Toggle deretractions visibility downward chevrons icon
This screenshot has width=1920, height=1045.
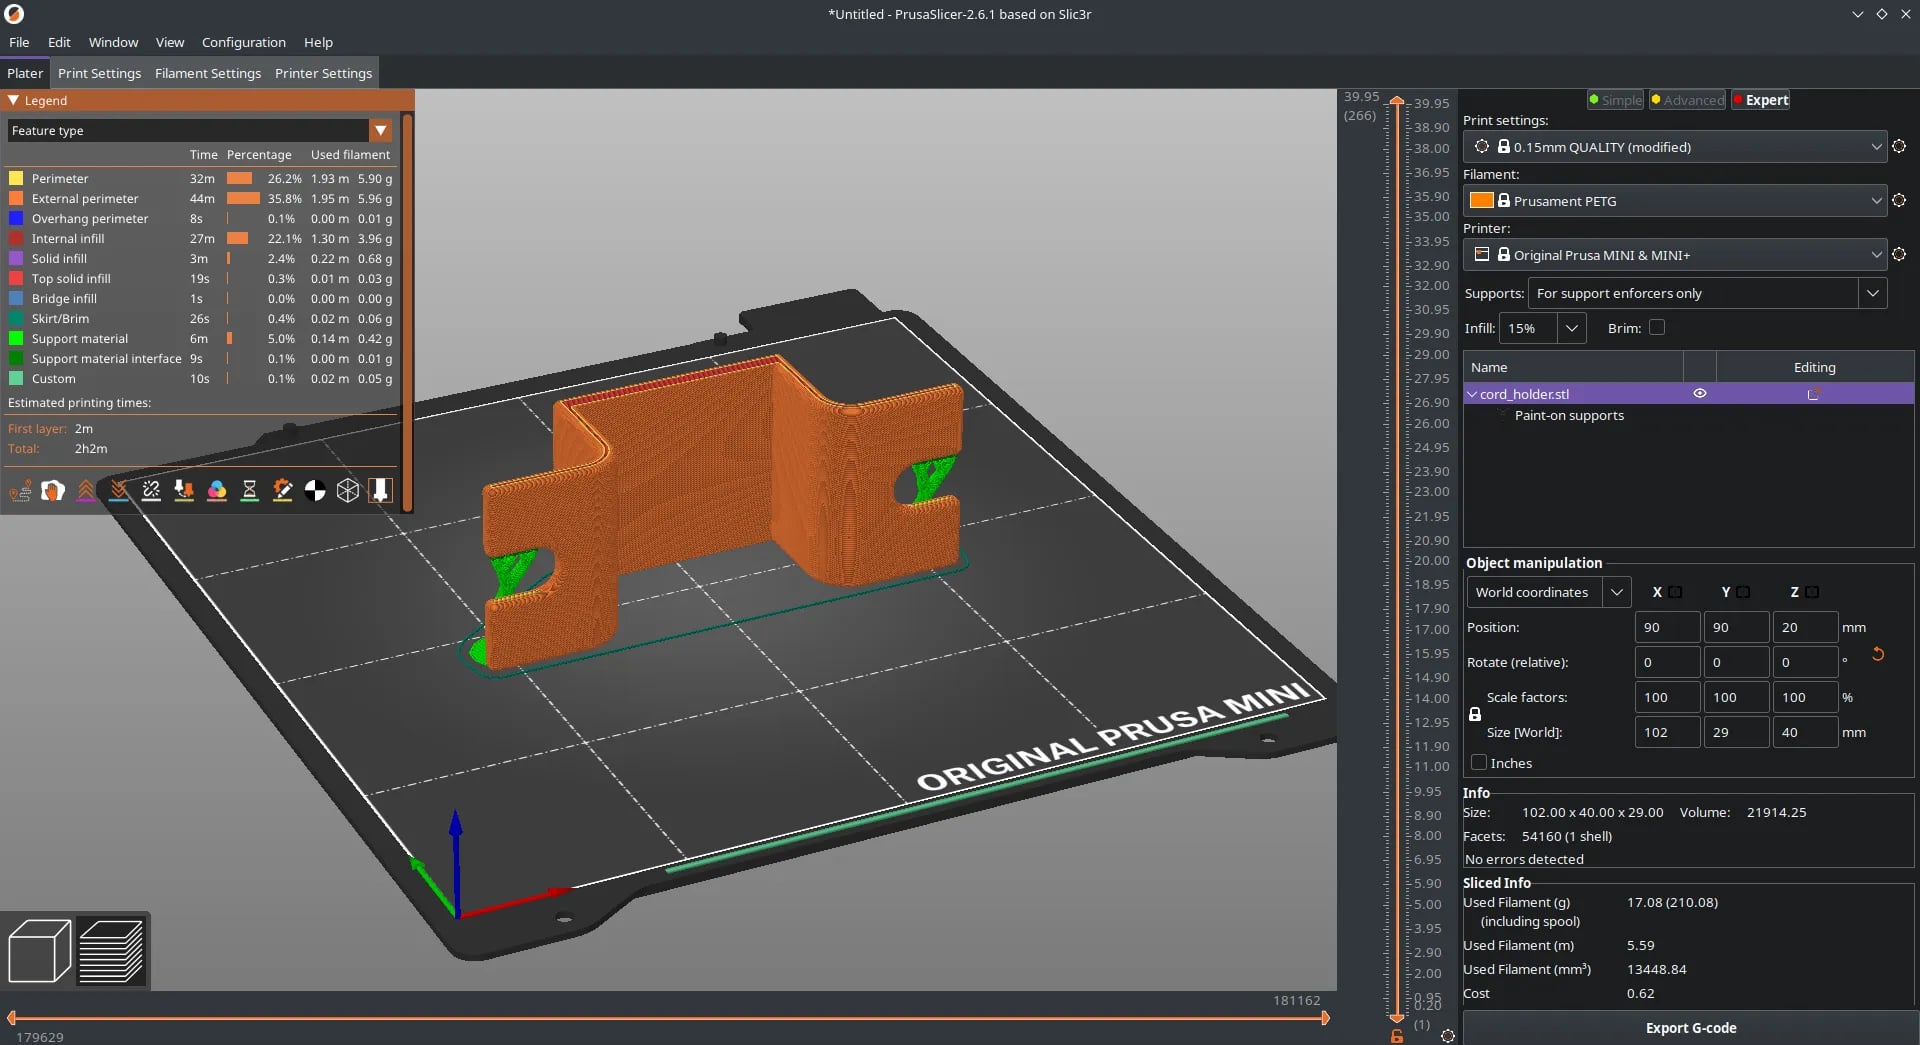pos(119,490)
